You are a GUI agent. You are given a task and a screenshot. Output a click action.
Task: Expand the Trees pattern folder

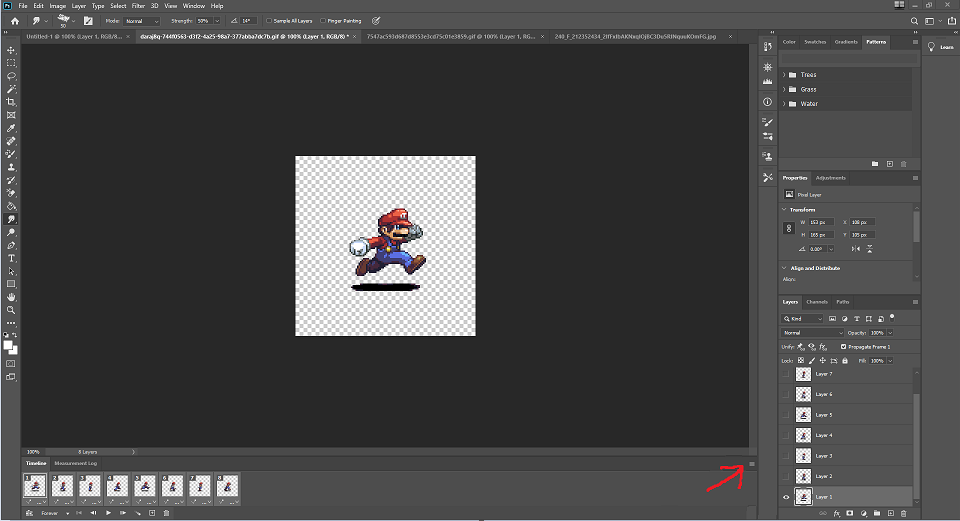pos(784,75)
